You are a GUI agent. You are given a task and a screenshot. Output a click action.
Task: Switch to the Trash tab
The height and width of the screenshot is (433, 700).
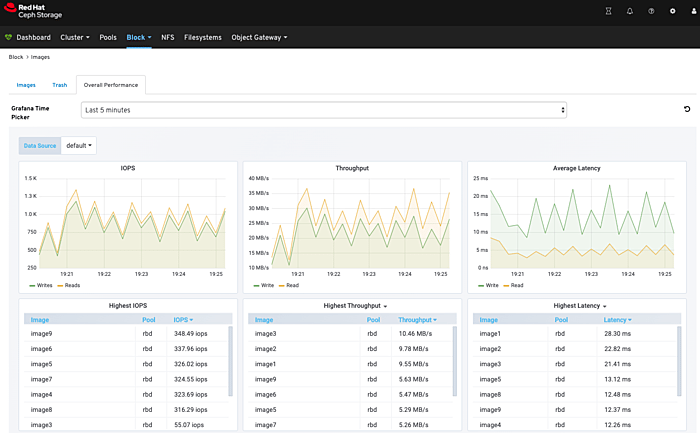point(59,85)
